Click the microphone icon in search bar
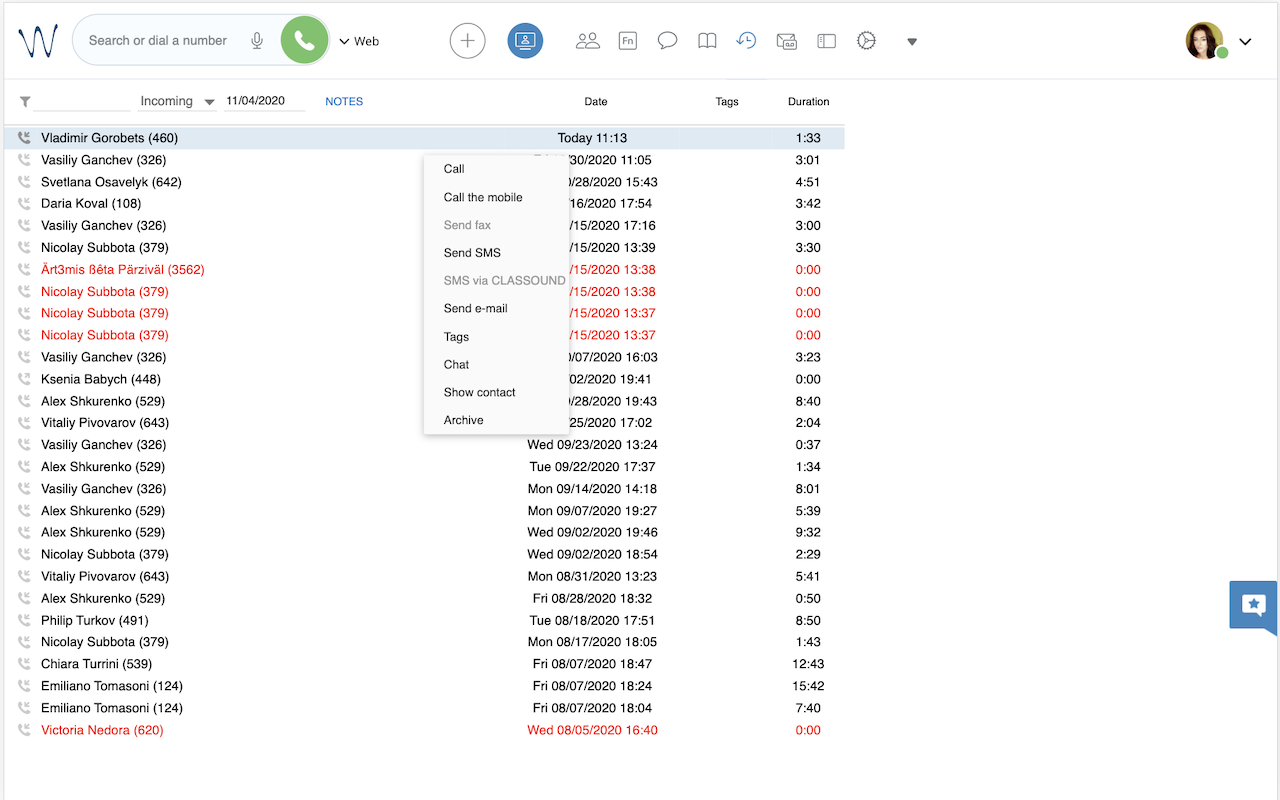 point(257,41)
